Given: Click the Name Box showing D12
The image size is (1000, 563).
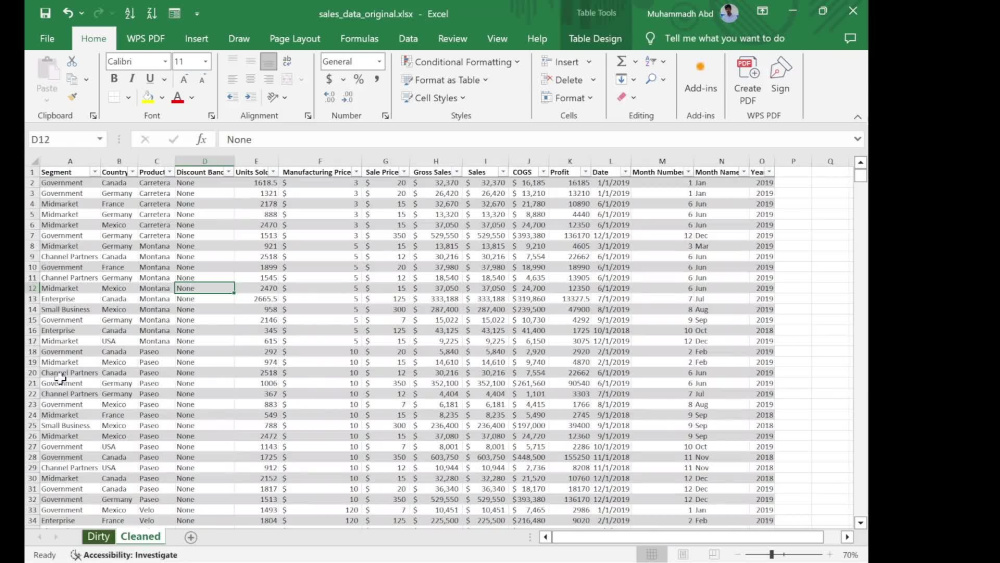Looking at the screenshot, I should [66, 139].
